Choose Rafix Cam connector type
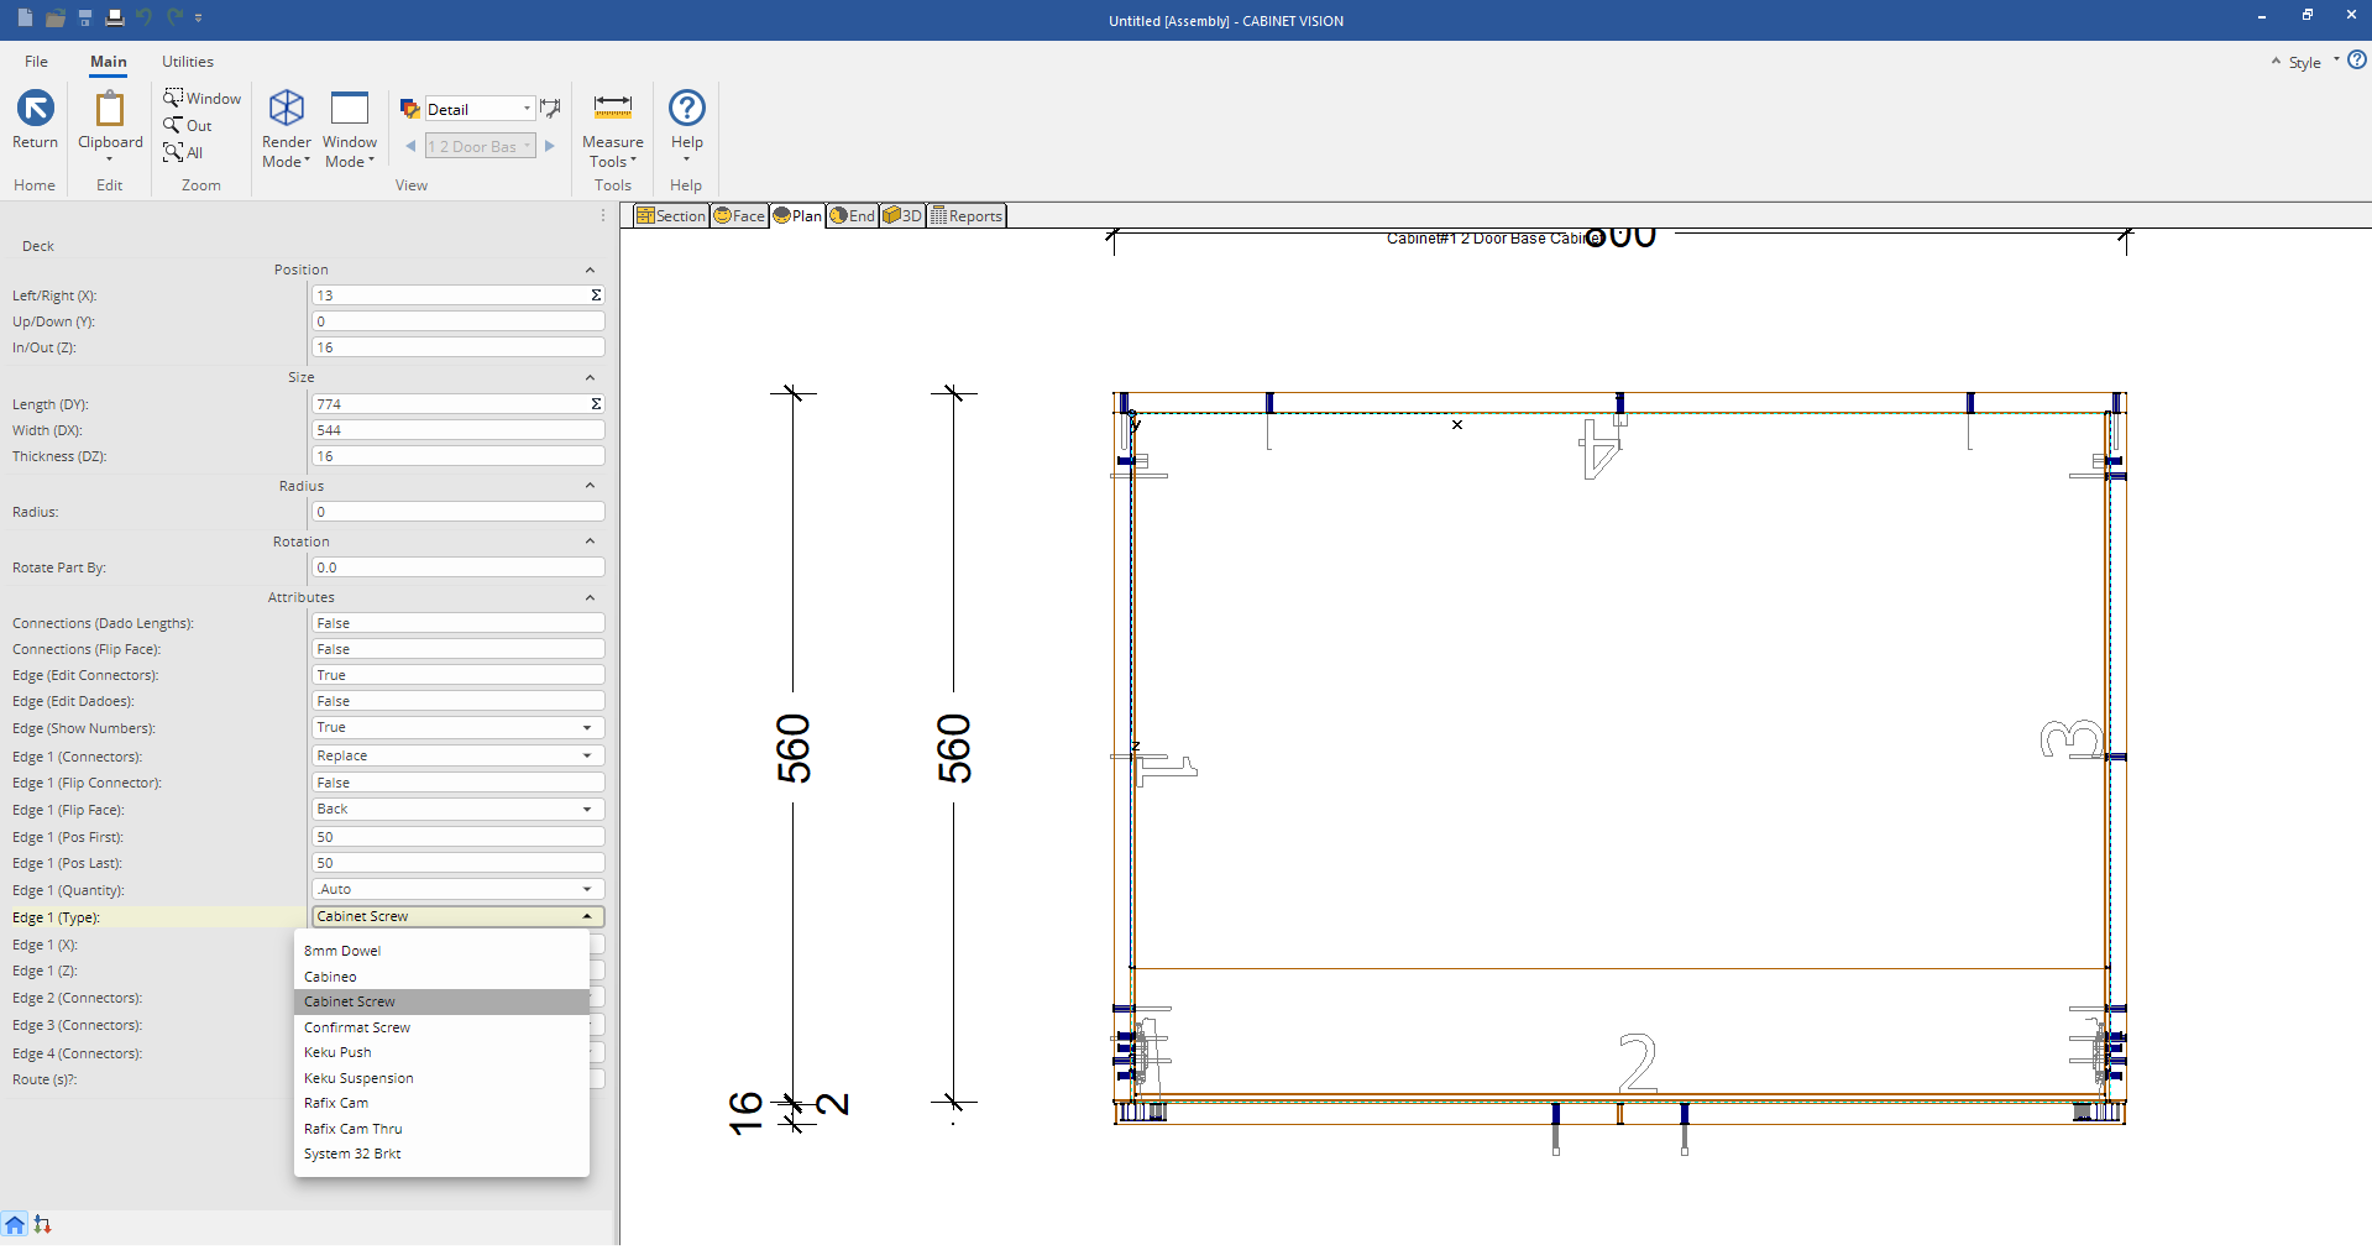 pyautogui.click(x=336, y=1102)
